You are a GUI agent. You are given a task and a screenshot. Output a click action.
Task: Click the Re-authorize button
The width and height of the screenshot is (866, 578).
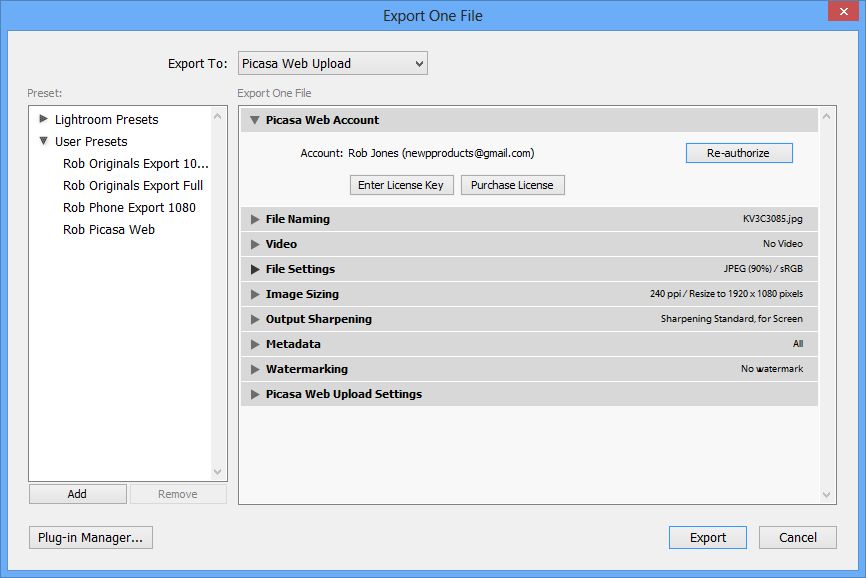(x=739, y=152)
